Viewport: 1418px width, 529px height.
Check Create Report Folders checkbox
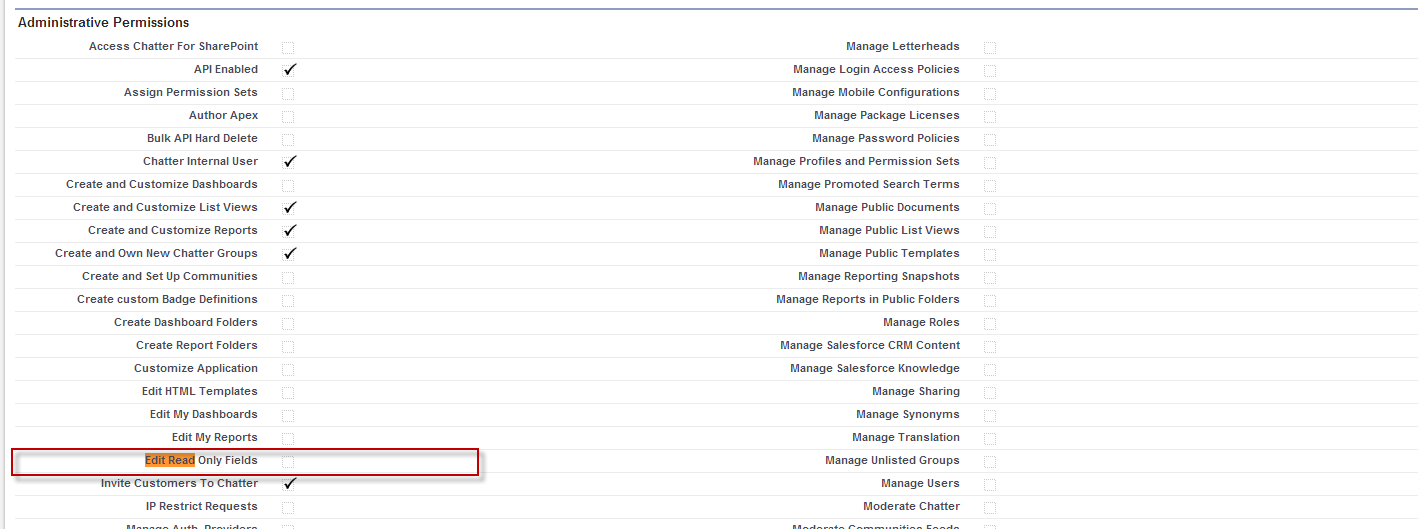pyautogui.click(x=288, y=346)
